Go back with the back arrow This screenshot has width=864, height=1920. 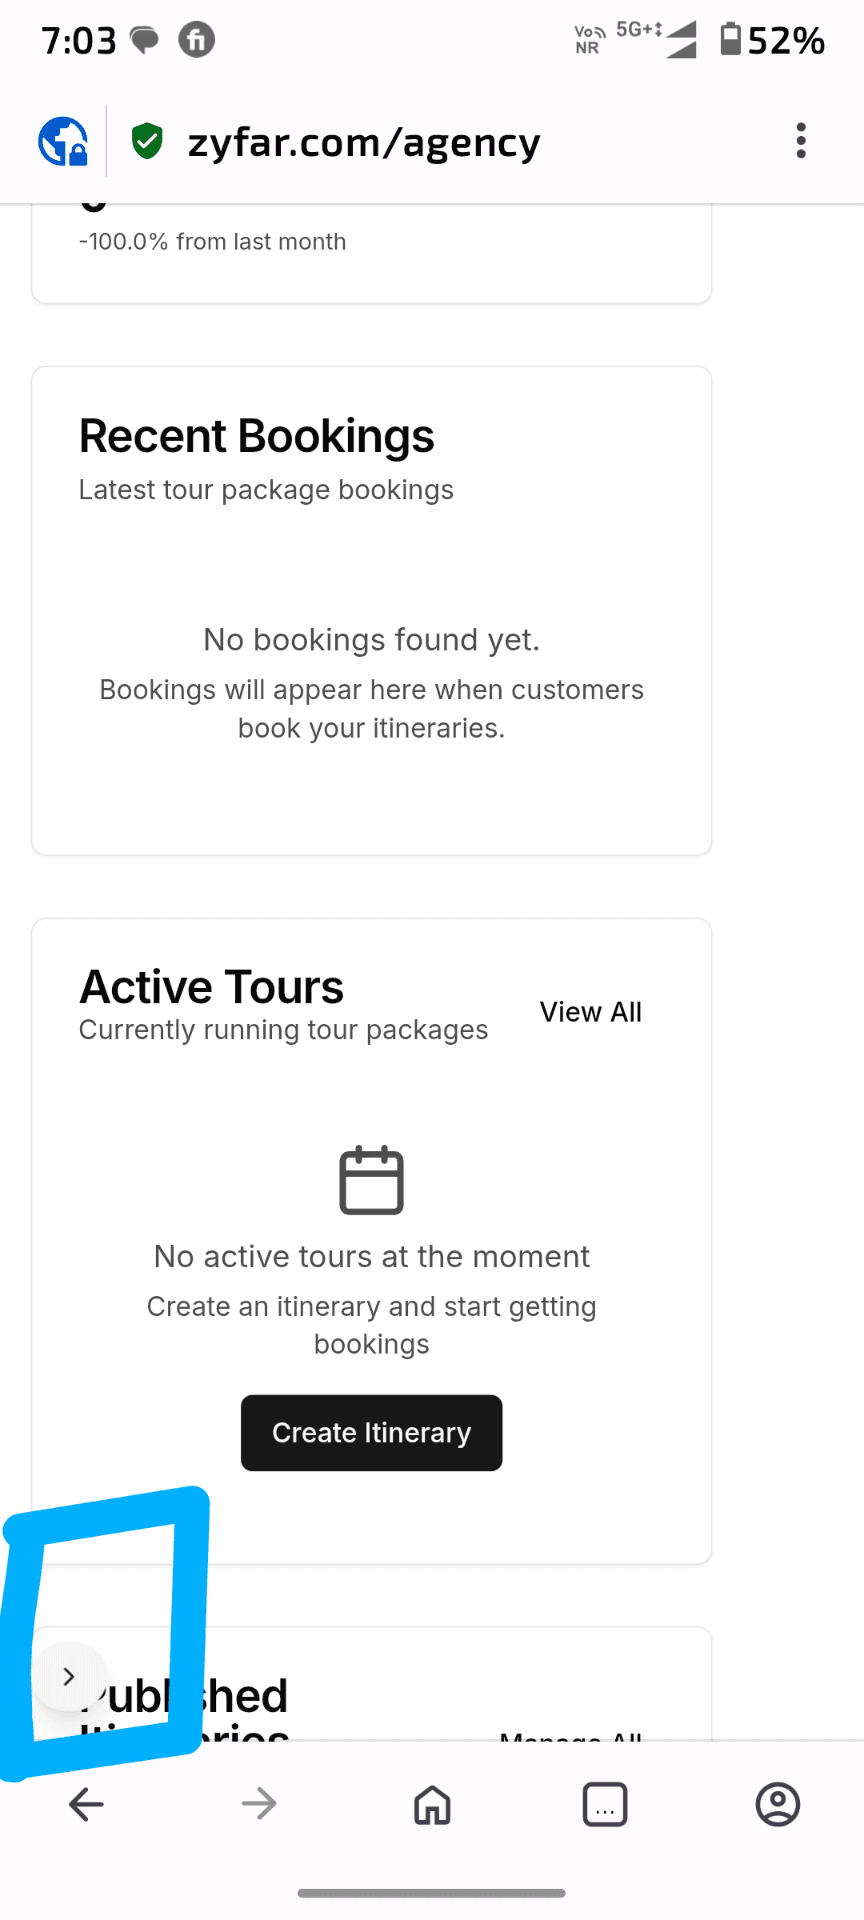click(x=87, y=1804)
